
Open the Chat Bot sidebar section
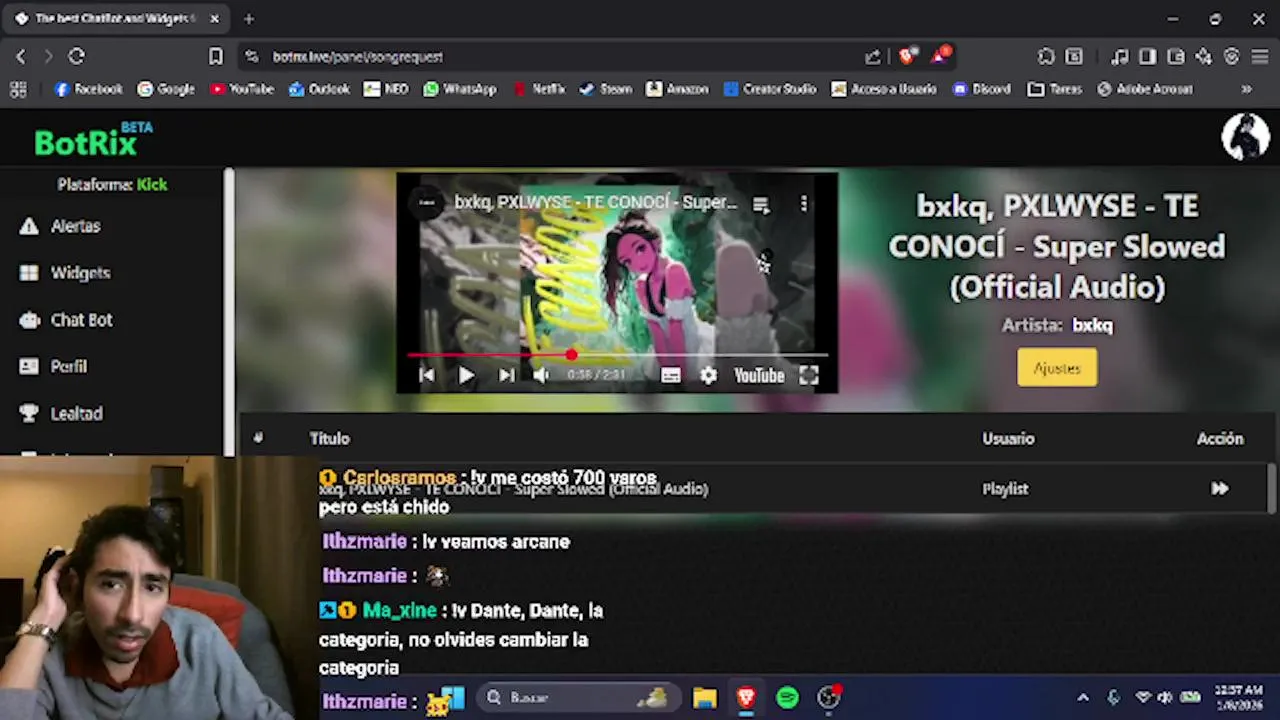(x=81, y=320)
